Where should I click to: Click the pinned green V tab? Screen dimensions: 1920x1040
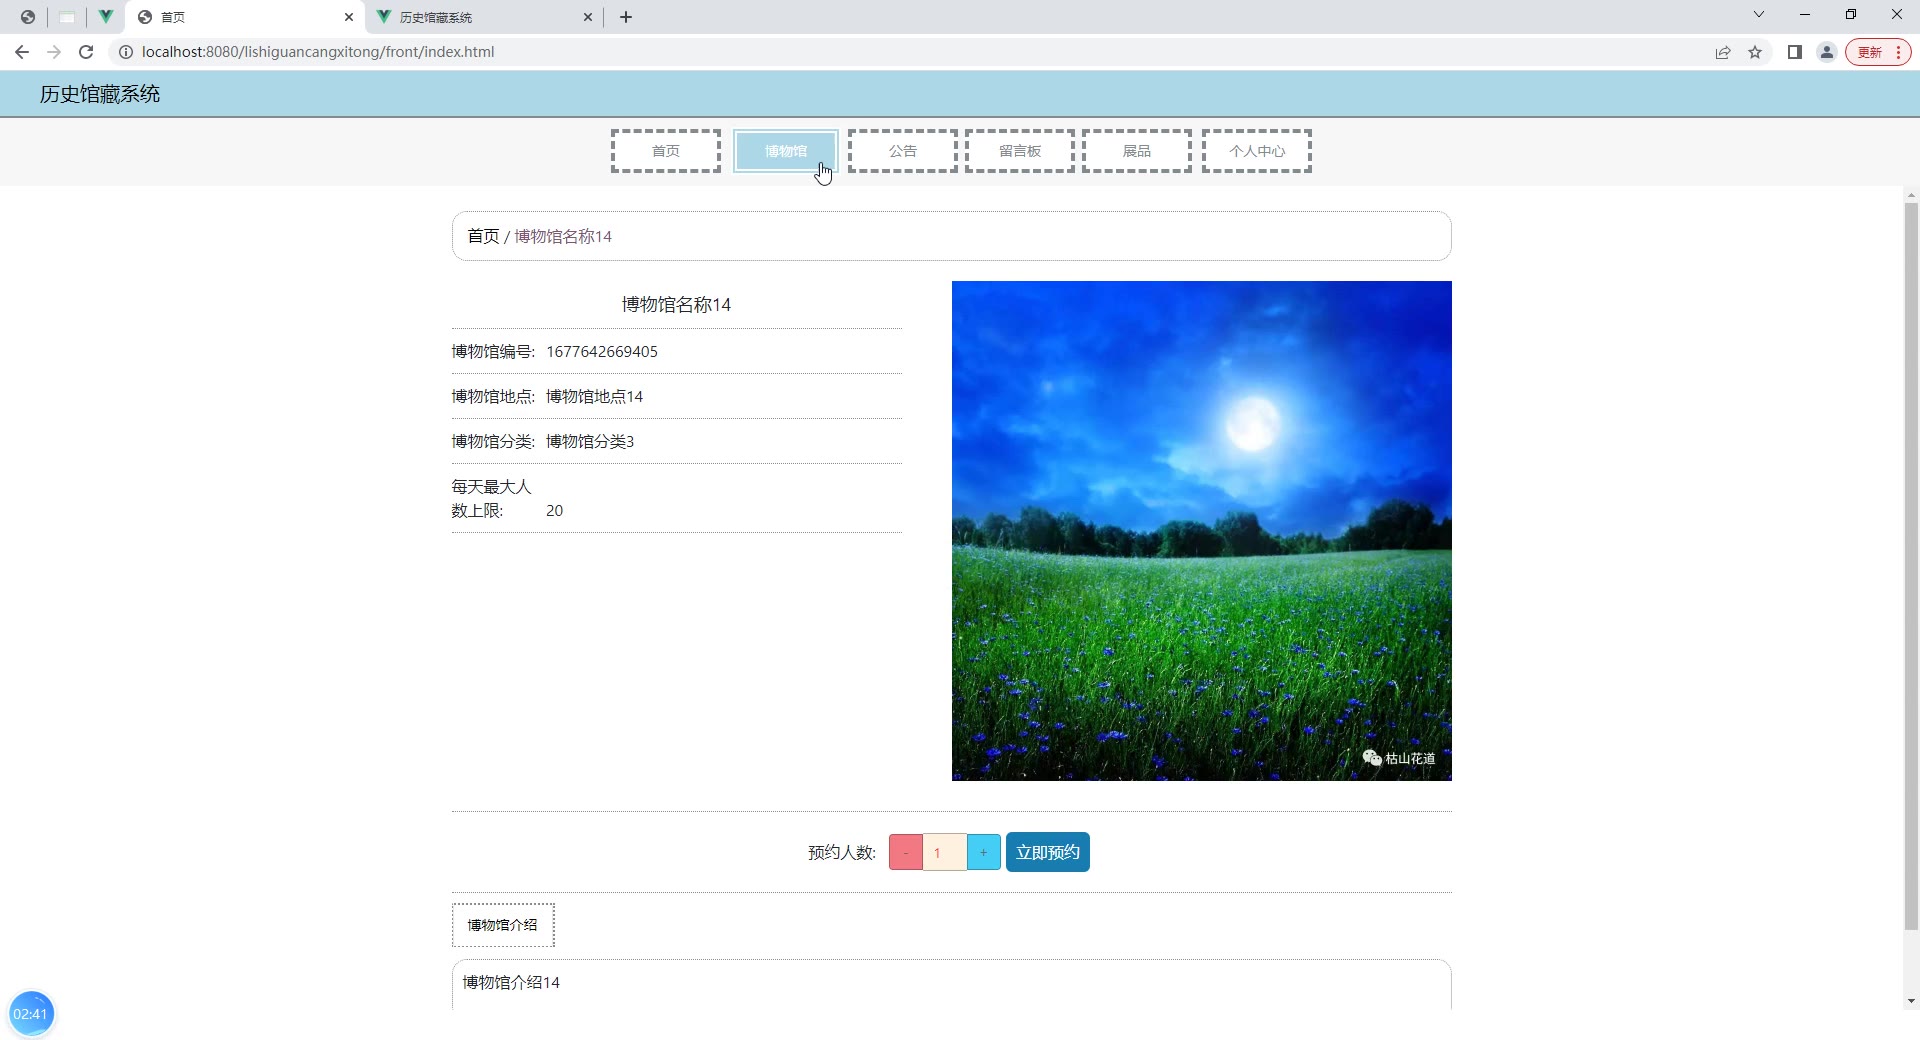point(105,17)
